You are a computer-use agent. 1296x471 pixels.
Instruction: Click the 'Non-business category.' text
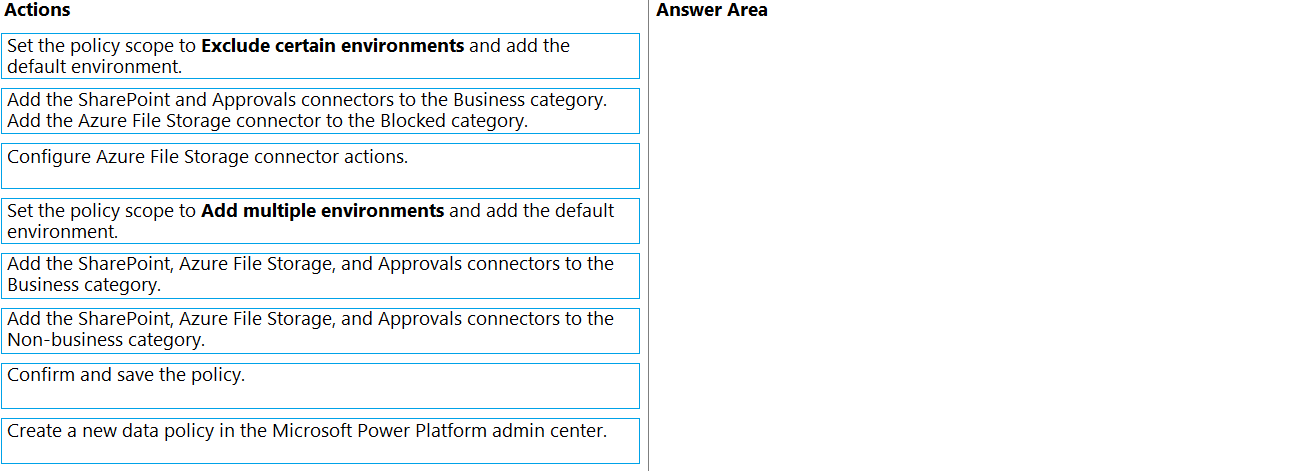pyautogui.click(x=106, y=340)
